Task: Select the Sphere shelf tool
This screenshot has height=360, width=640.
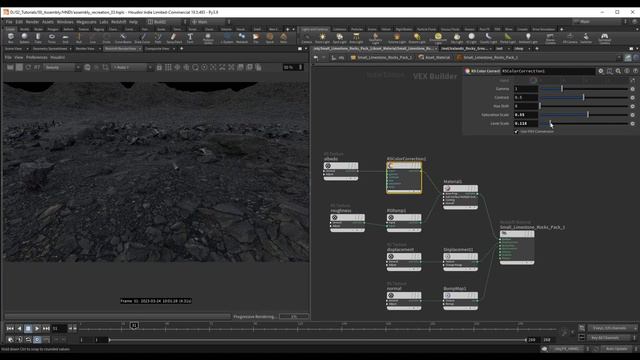Action: pyautogui.click(x=24, y=38)
